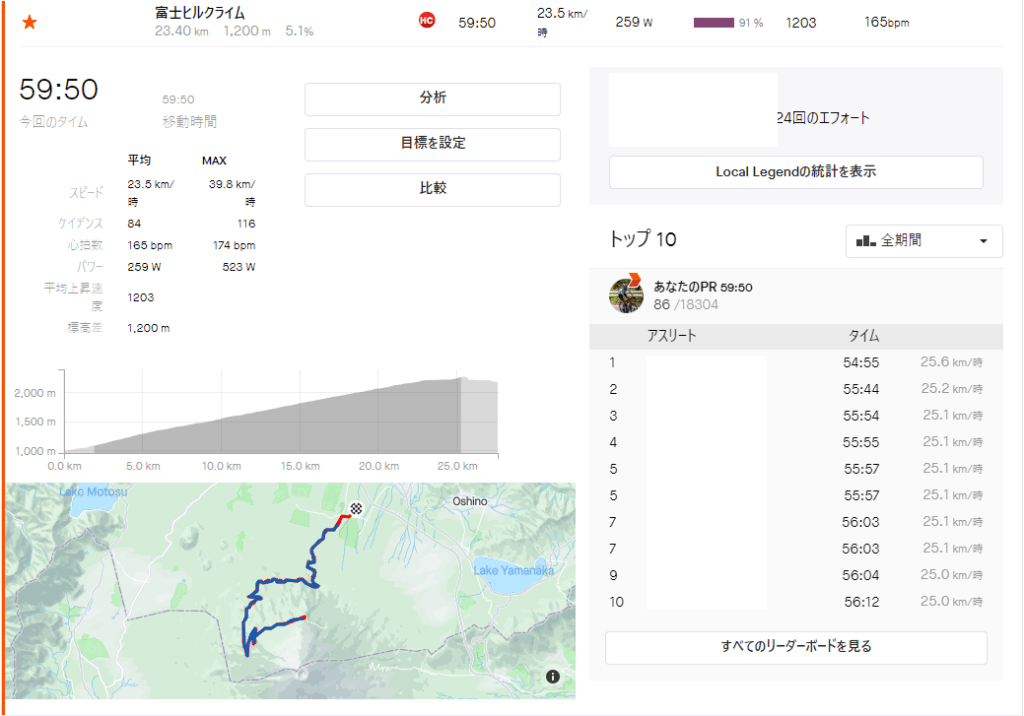Screen dimensions: 1024x716
Task: Click Lake Yamanaka label on the map
Action: click(x=513, y=570)
